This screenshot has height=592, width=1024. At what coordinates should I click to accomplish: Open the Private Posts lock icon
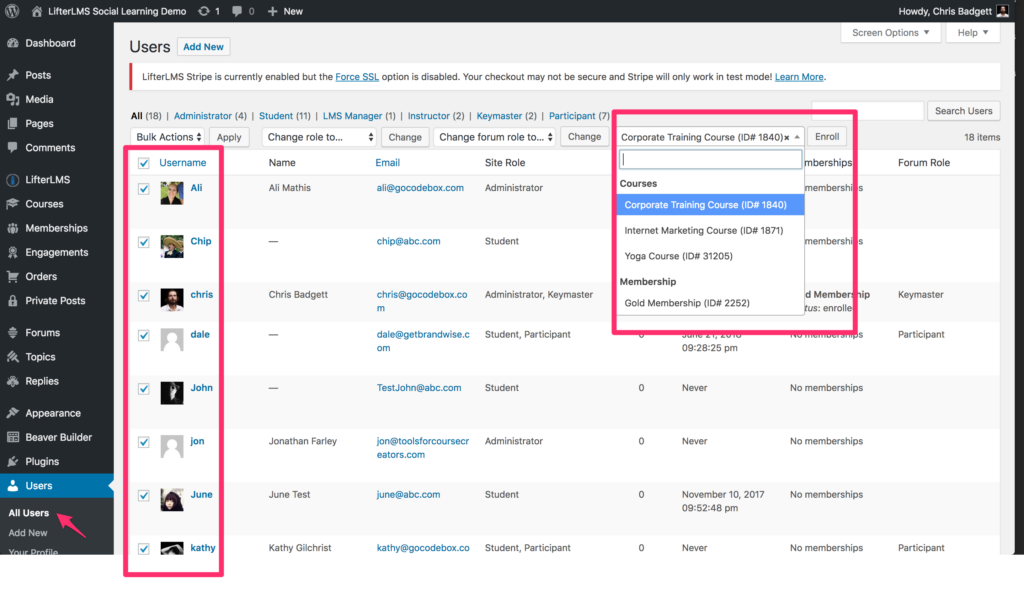point(13,301)
